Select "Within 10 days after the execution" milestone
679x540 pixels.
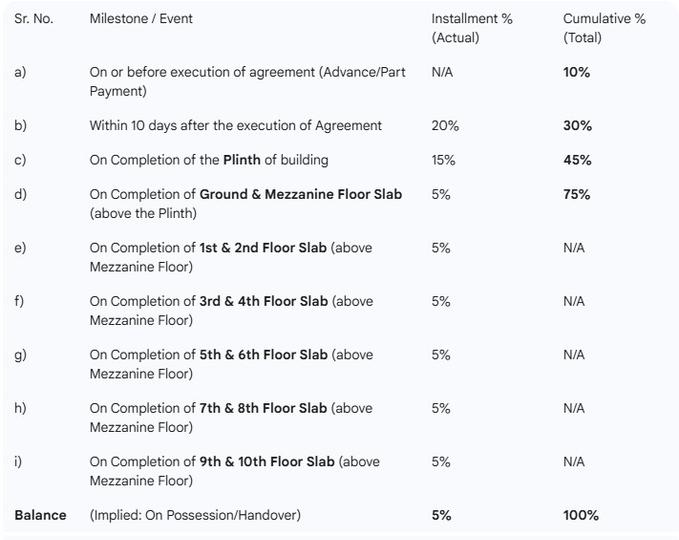coord(235,126)
